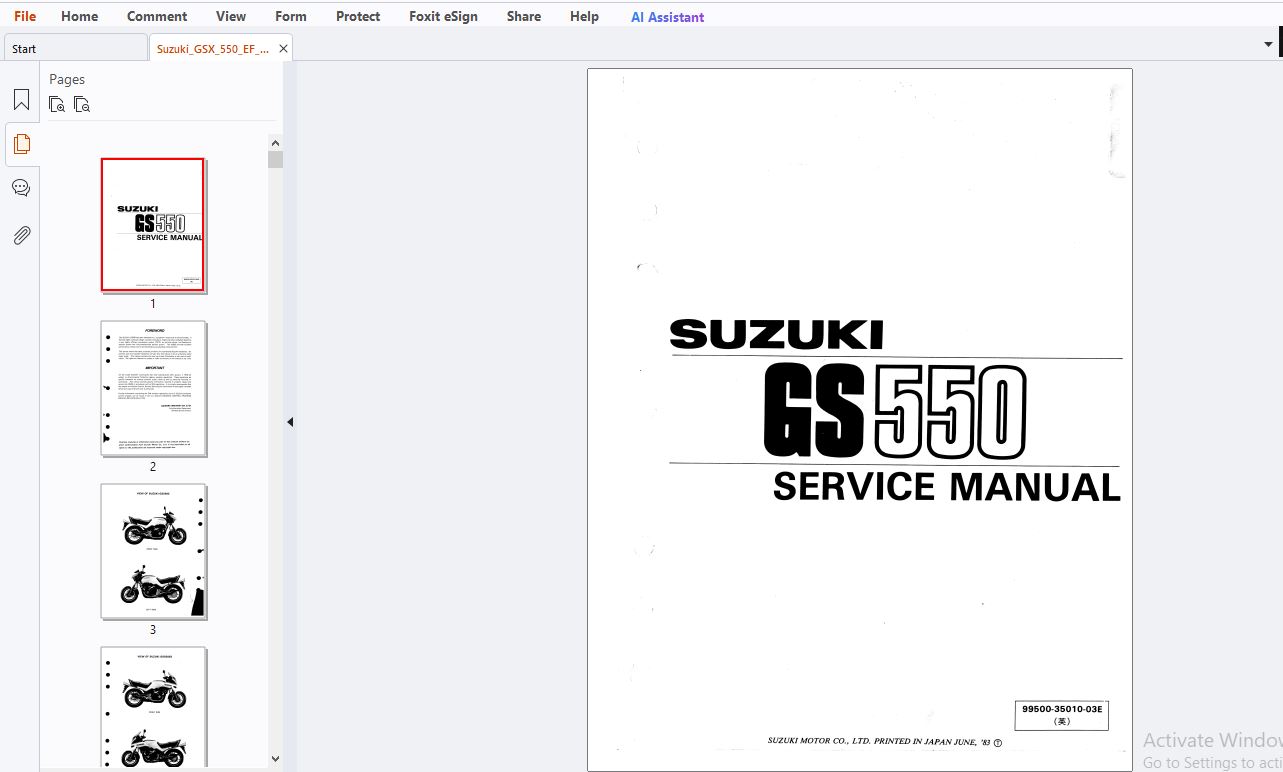1283x772 pixels.
Task: Collapse the navigation panel with the arrow
Action: click(290, 422)
